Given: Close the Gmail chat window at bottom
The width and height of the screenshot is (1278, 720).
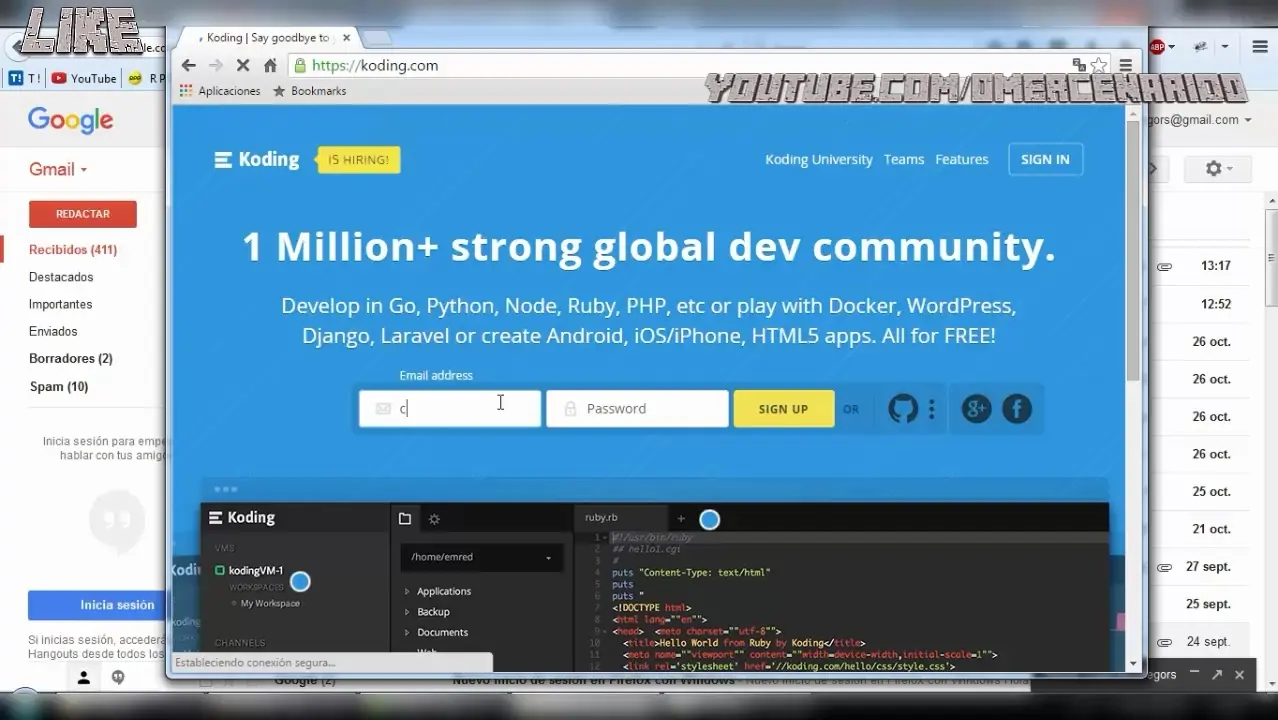Looking at the screenshot, I should [1239, 675].
